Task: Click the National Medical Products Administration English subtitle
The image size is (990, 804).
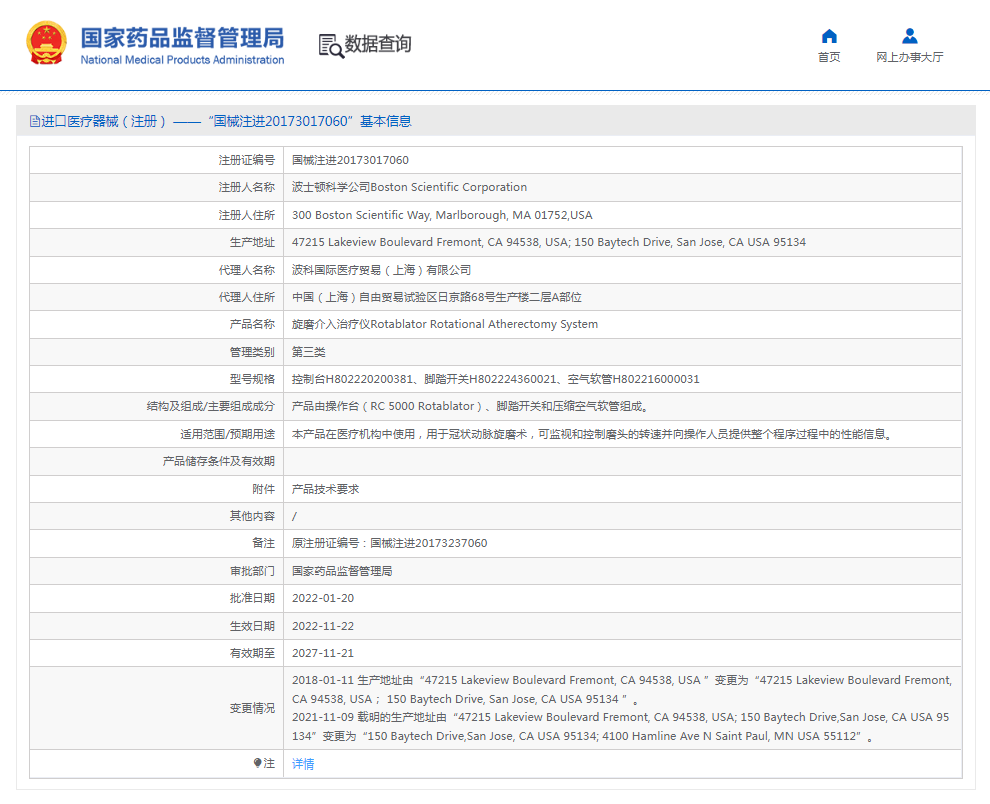Action: (x=182, y=60)
